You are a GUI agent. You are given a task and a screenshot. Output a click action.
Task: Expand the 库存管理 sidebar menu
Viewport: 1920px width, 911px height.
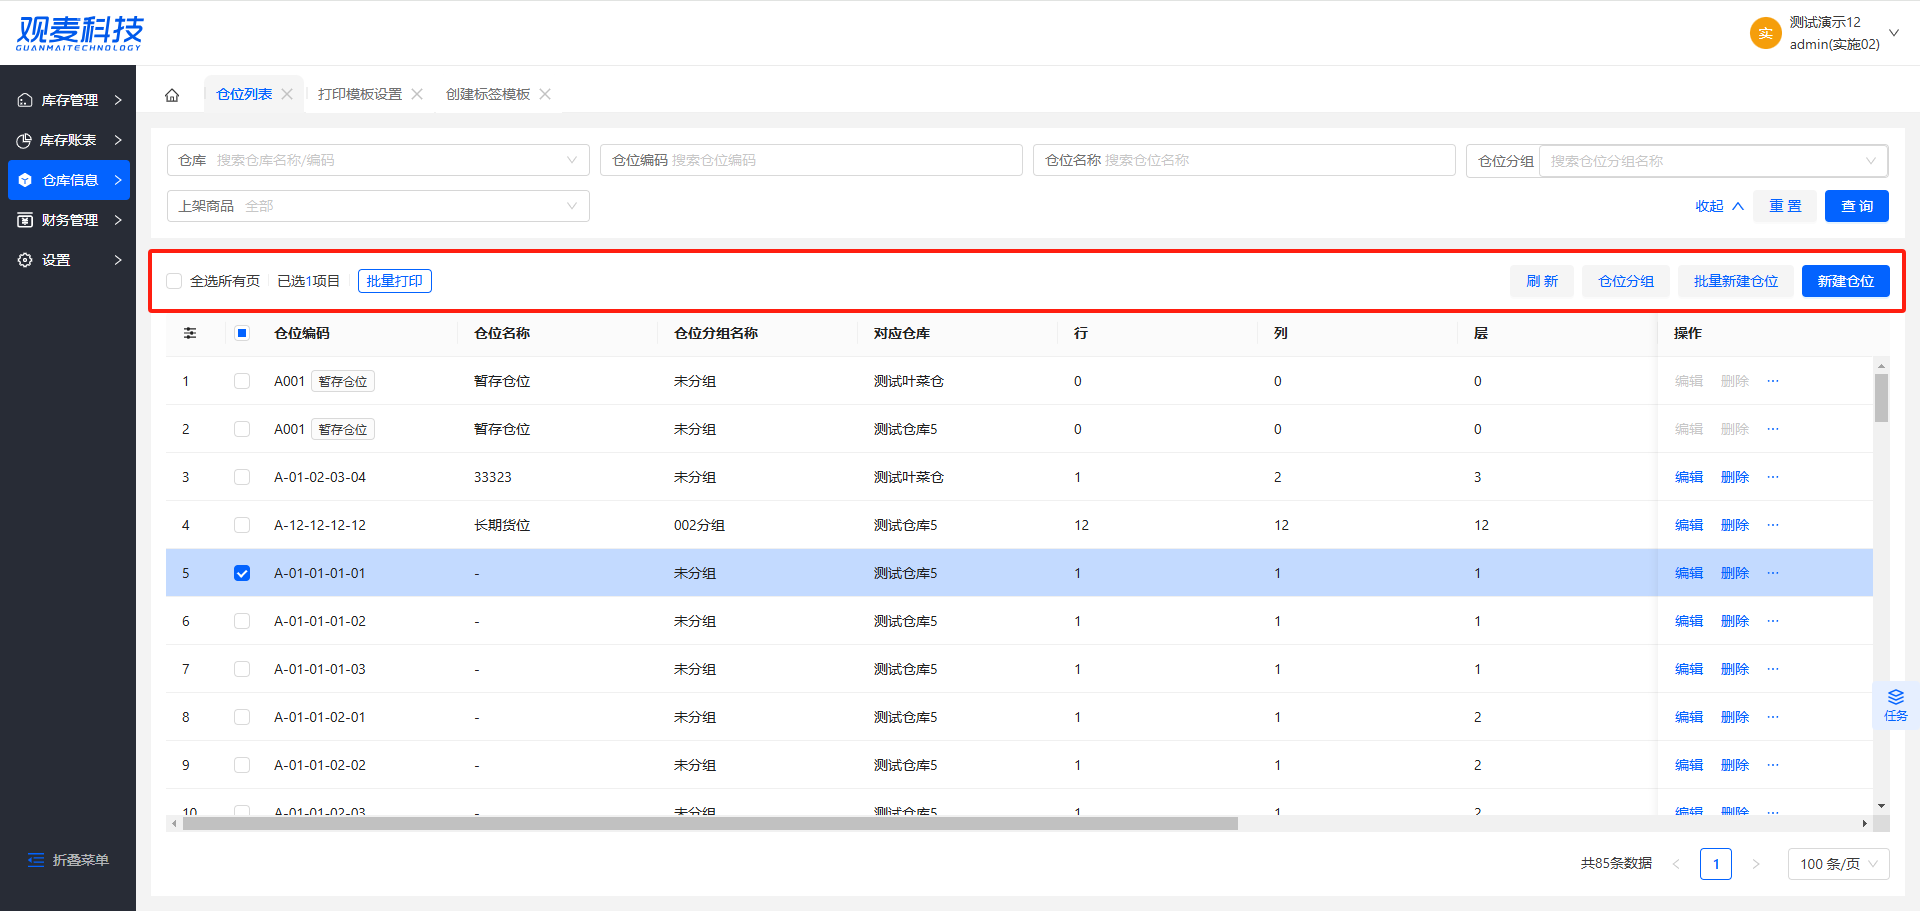(68, 100)
